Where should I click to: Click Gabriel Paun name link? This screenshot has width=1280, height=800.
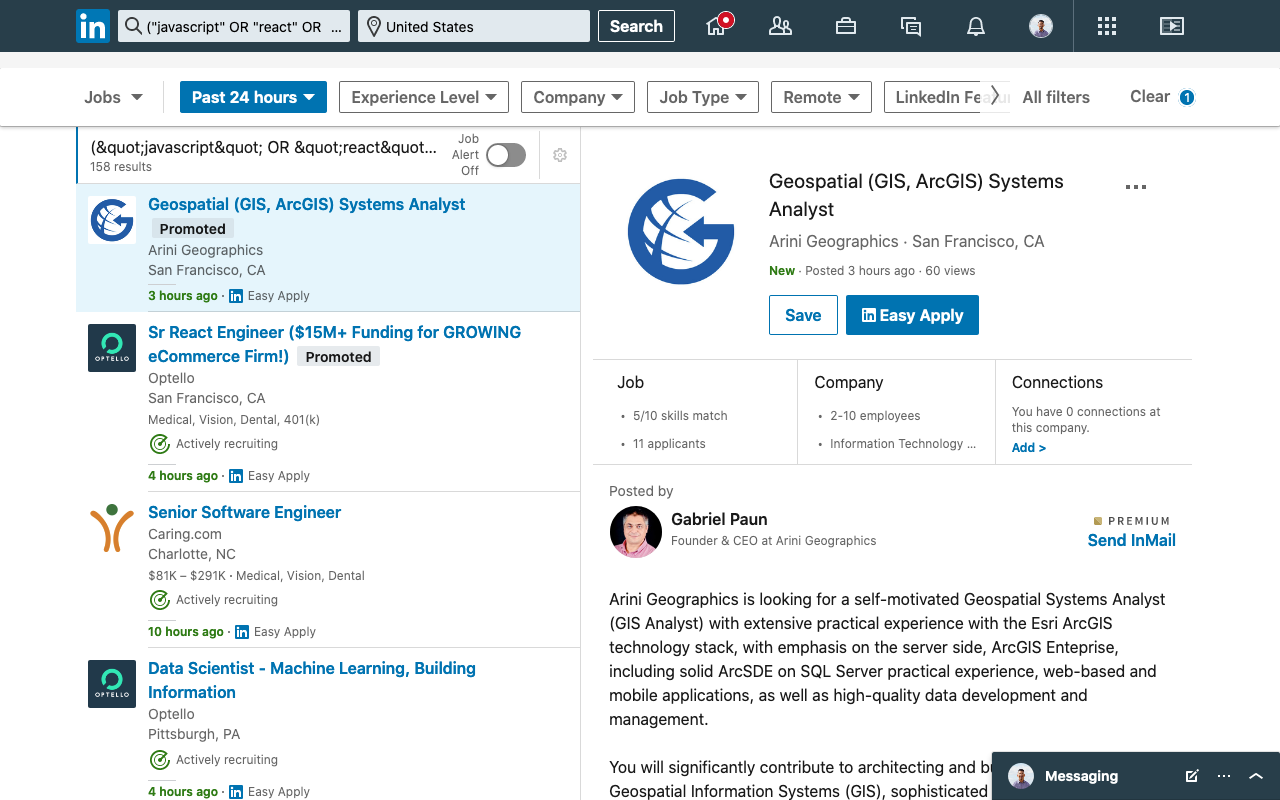point(719,519)
